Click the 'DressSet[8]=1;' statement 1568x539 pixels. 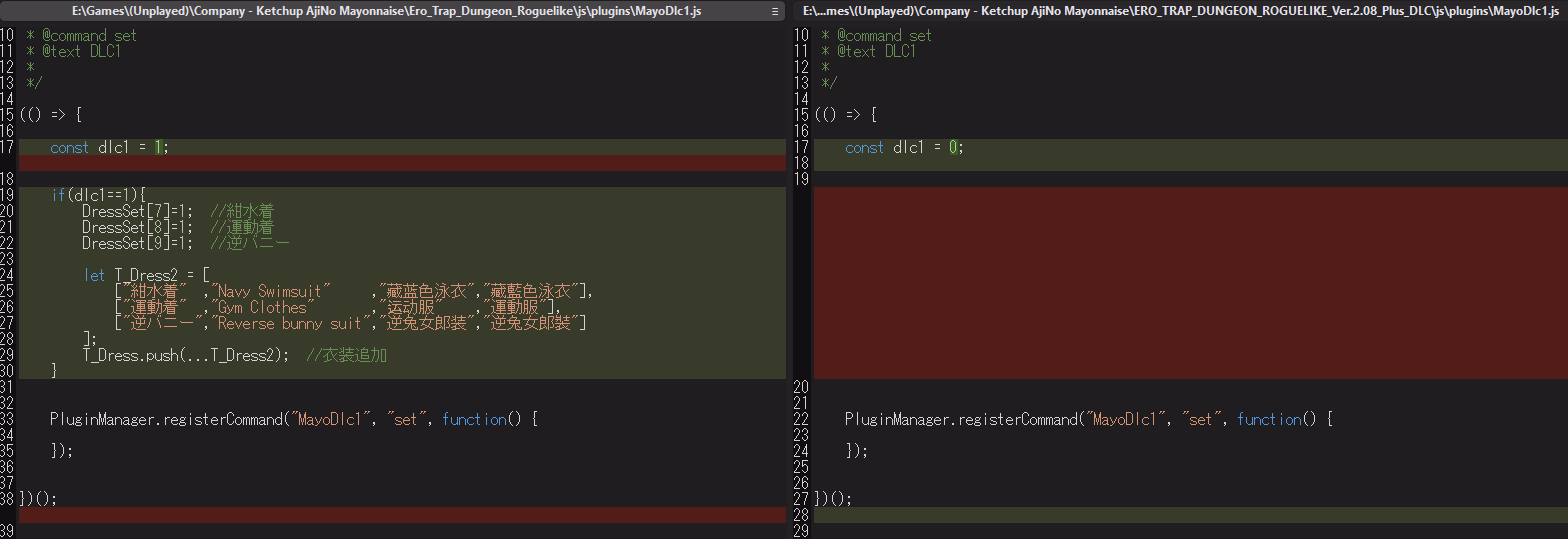coord(138,227)
